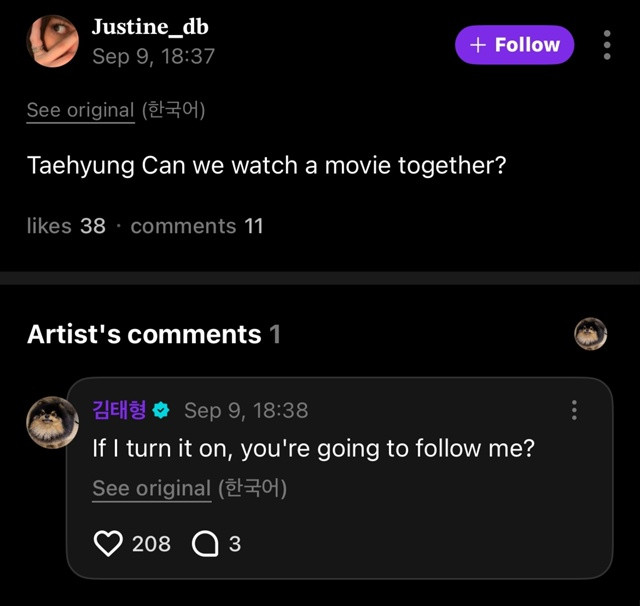This screenshot has width=640, height=606.
Task: Select the post text about watching a movie
Action: 266,165
